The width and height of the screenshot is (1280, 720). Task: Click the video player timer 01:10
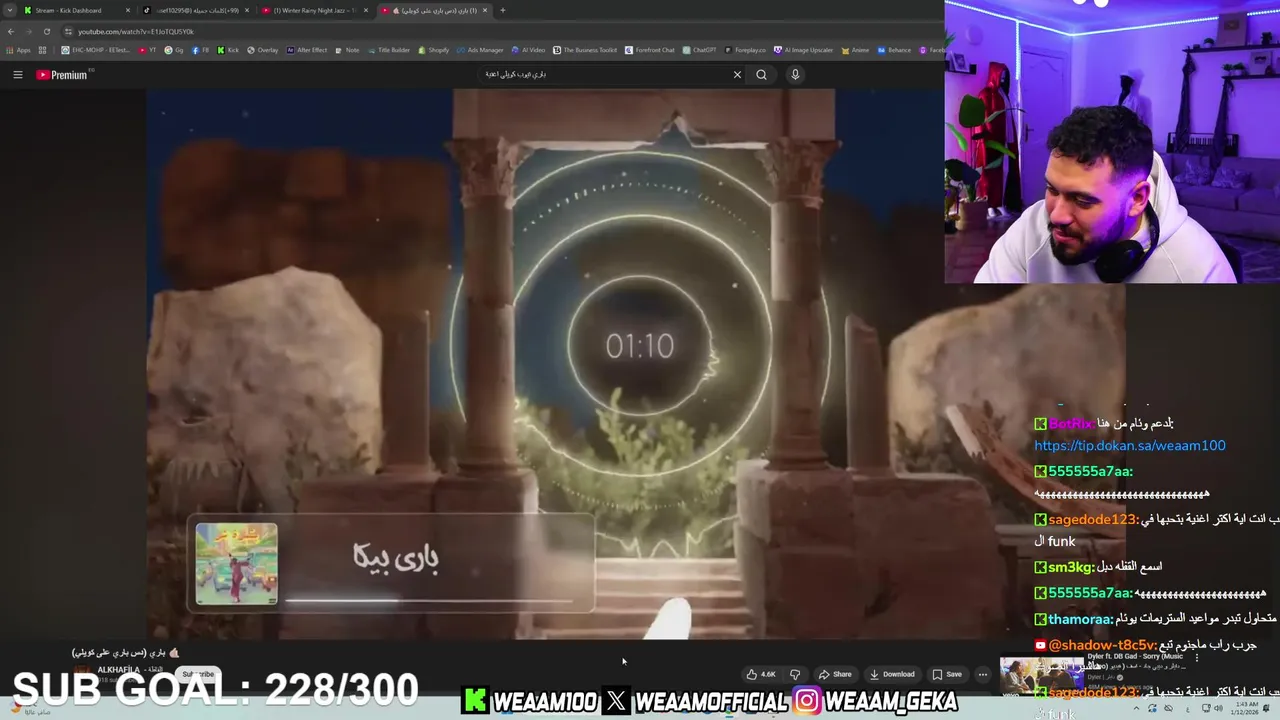pos(640,346)
